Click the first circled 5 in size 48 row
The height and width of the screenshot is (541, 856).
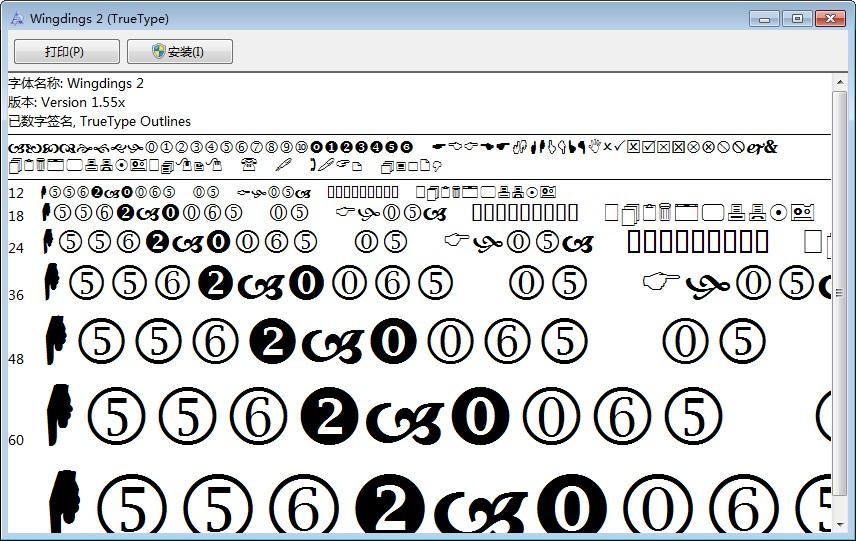[101, 343]
